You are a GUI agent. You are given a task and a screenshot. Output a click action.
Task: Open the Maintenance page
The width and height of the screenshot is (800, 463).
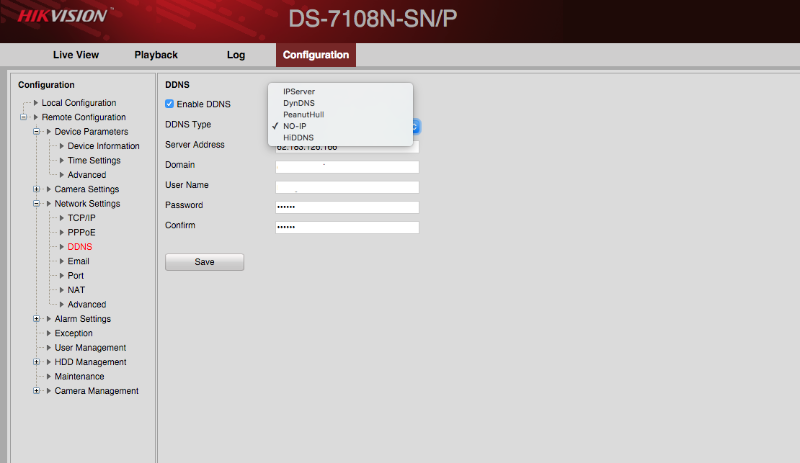(79, 376)
